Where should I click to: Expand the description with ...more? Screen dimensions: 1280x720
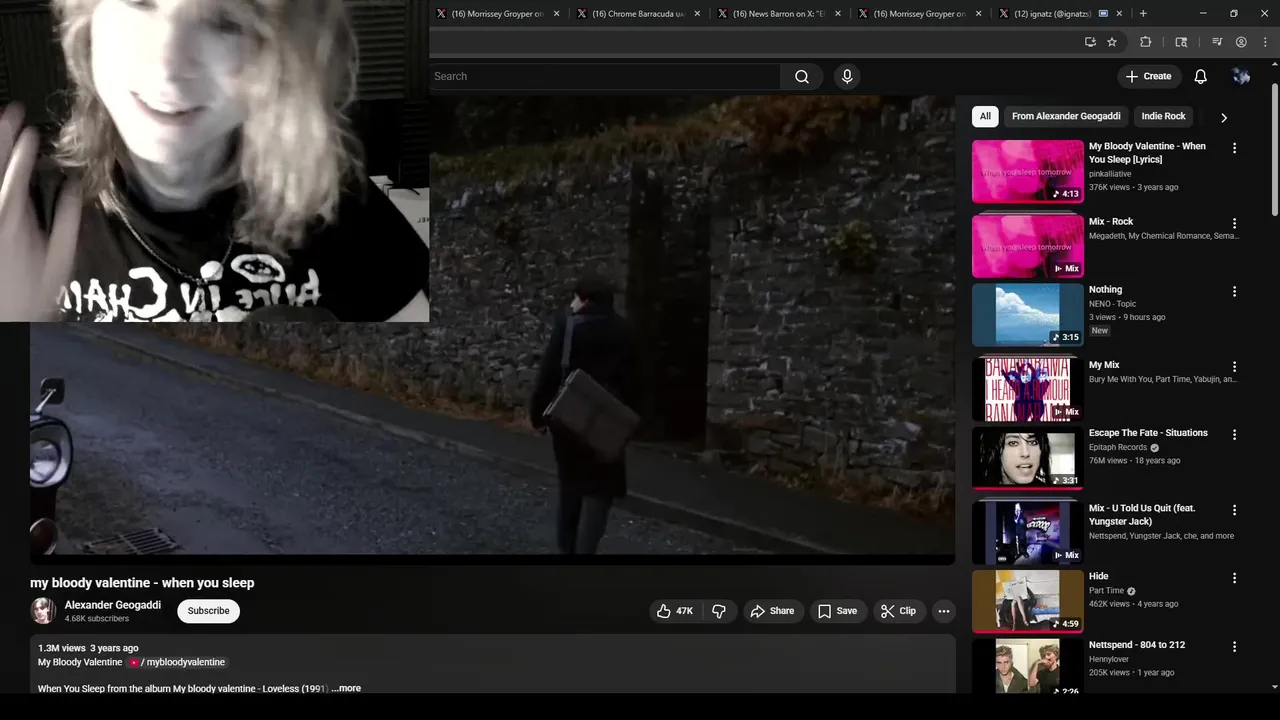tap(346, 688)
